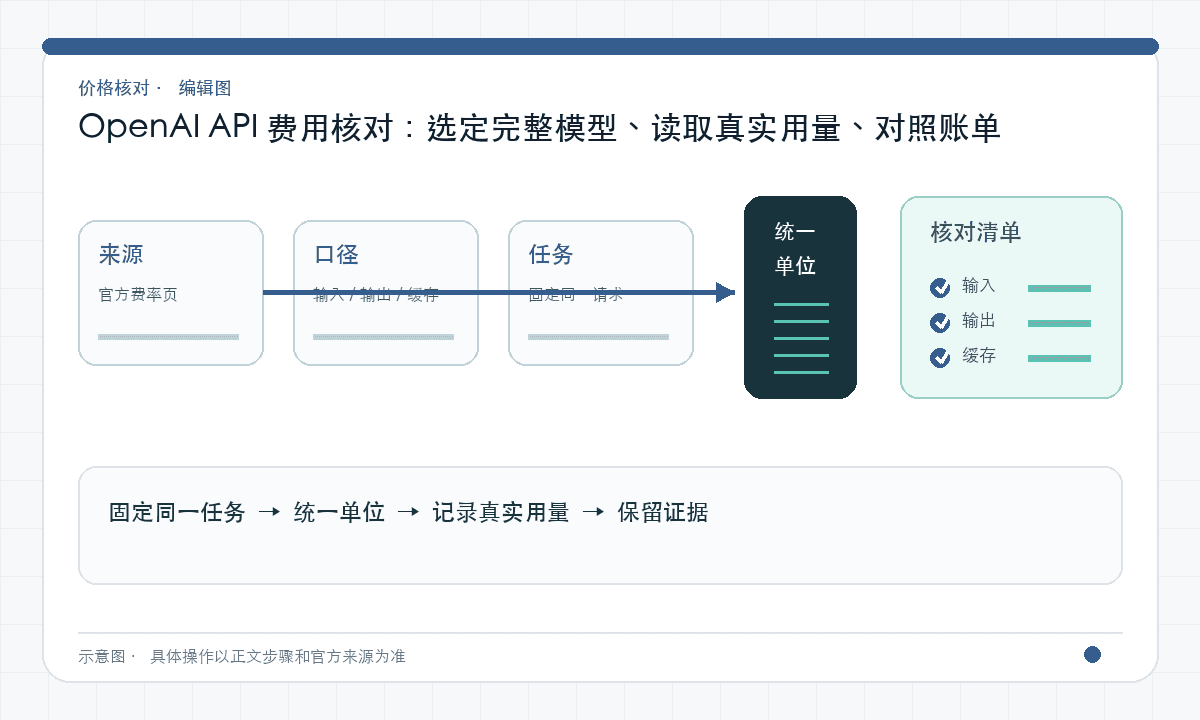Click 固定同一任务 in the flow row

pos(177,513)
